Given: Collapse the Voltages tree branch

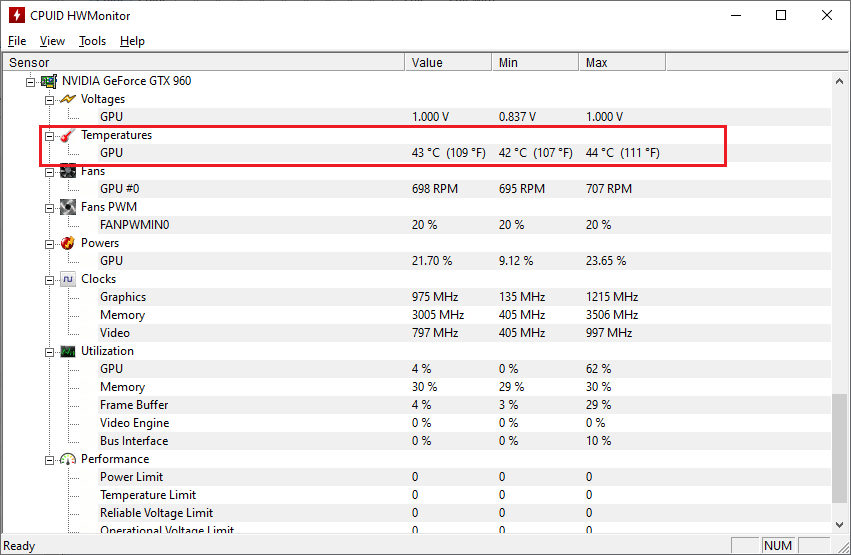Looking at the screenshot, I should coord(49,100).
